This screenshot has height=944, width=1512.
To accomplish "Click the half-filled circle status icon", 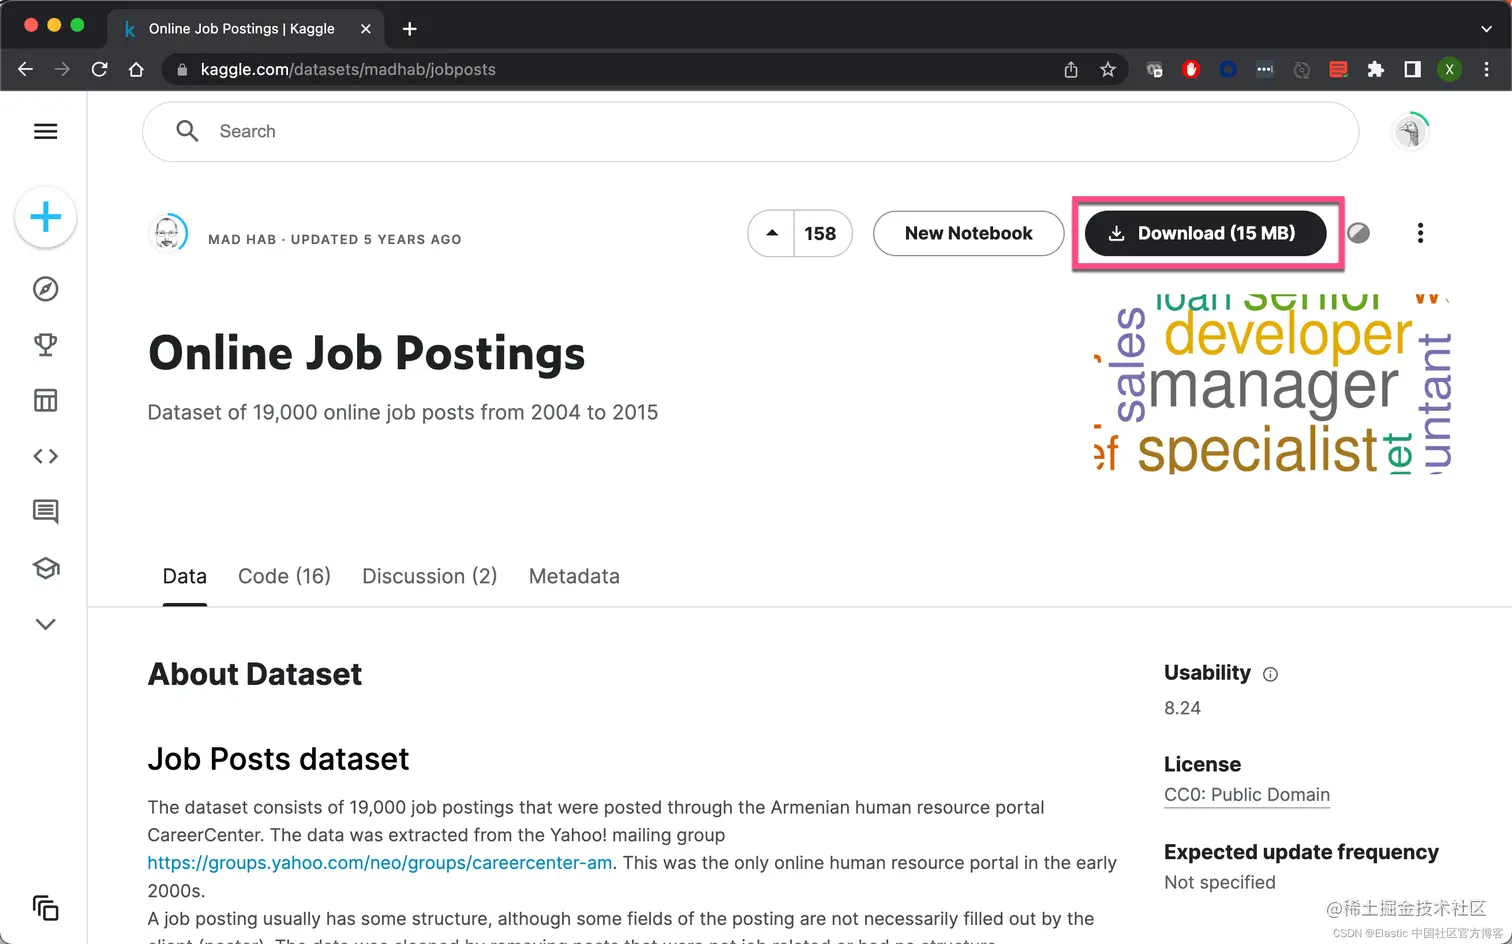I will tap(1358, 233).
